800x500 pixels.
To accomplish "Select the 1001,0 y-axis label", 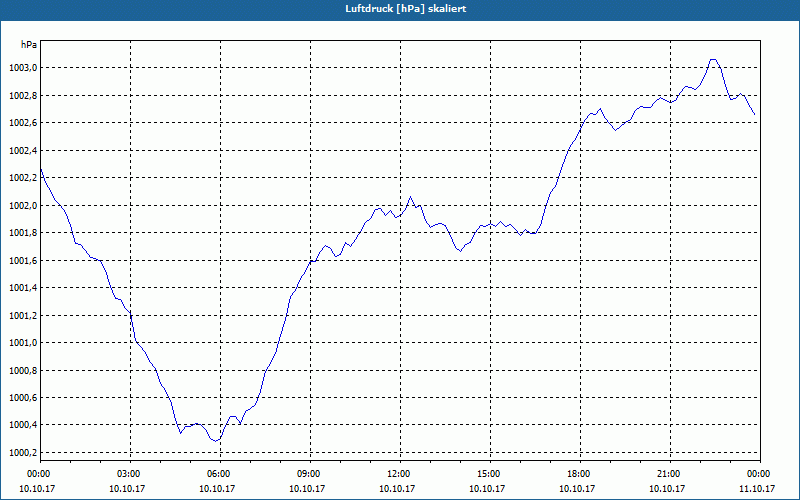I will pos(22,343).
